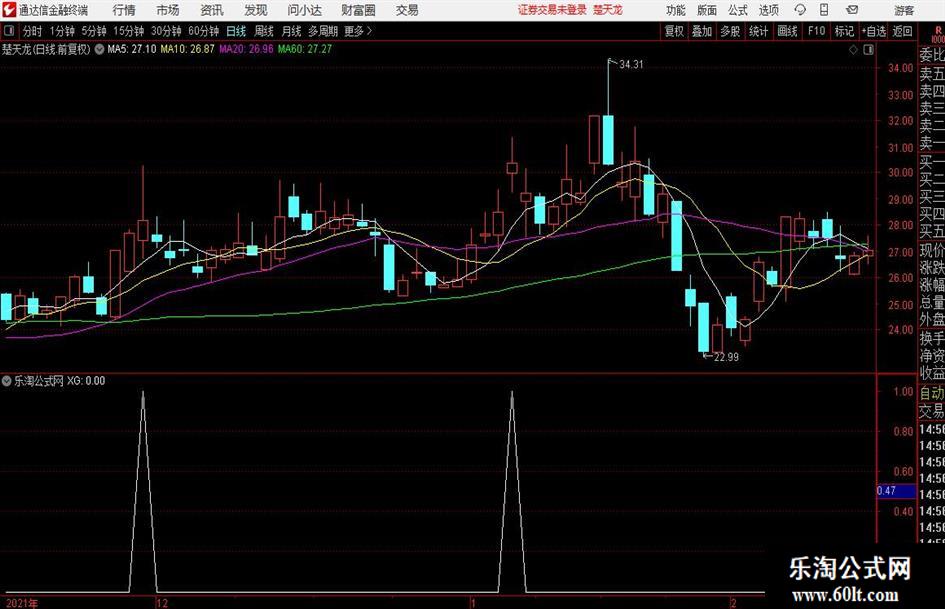Image resolution: width=945 pixels, height=609 pixels.
Task: Click the R 1000 indicator icon
Action: (x=938, y=34)
